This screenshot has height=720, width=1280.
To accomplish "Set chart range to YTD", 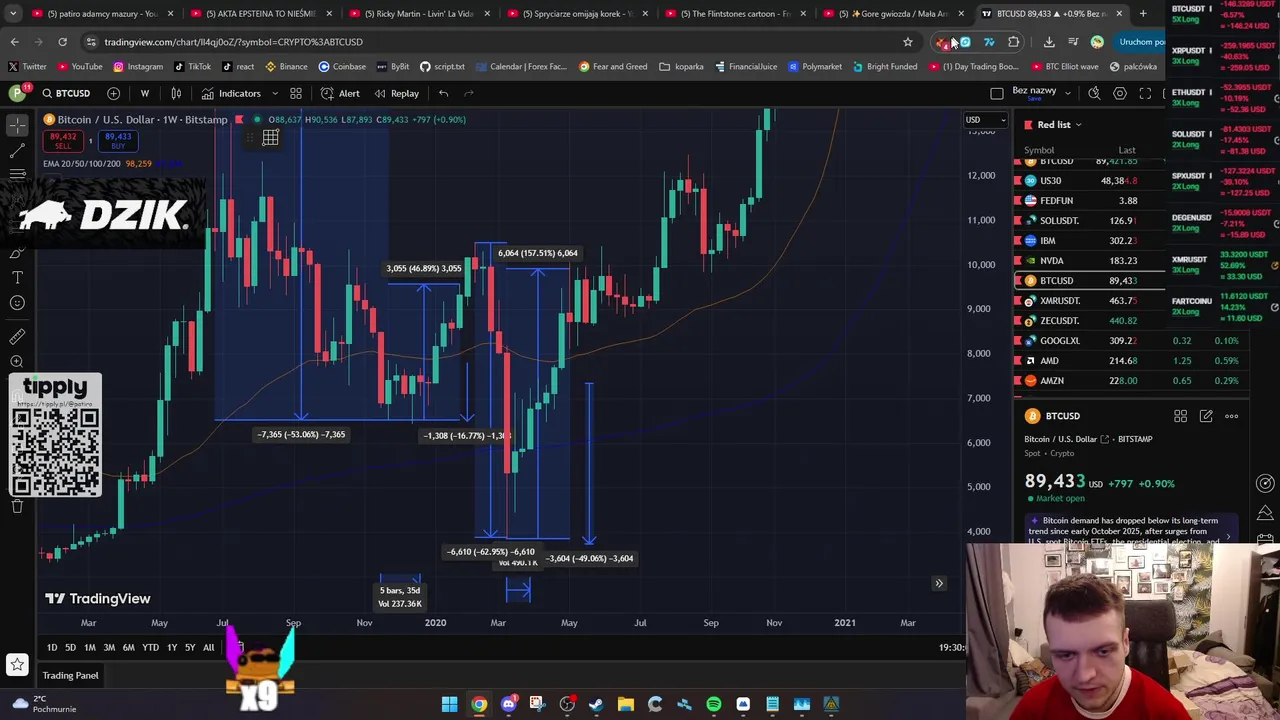I will [150, 648].
